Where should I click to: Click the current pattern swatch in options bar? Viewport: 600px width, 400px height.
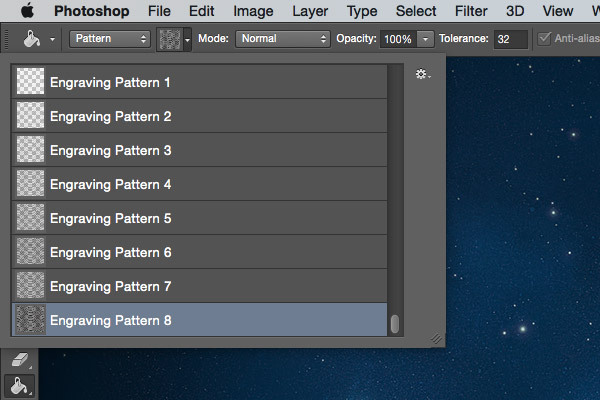pos(170,39)
